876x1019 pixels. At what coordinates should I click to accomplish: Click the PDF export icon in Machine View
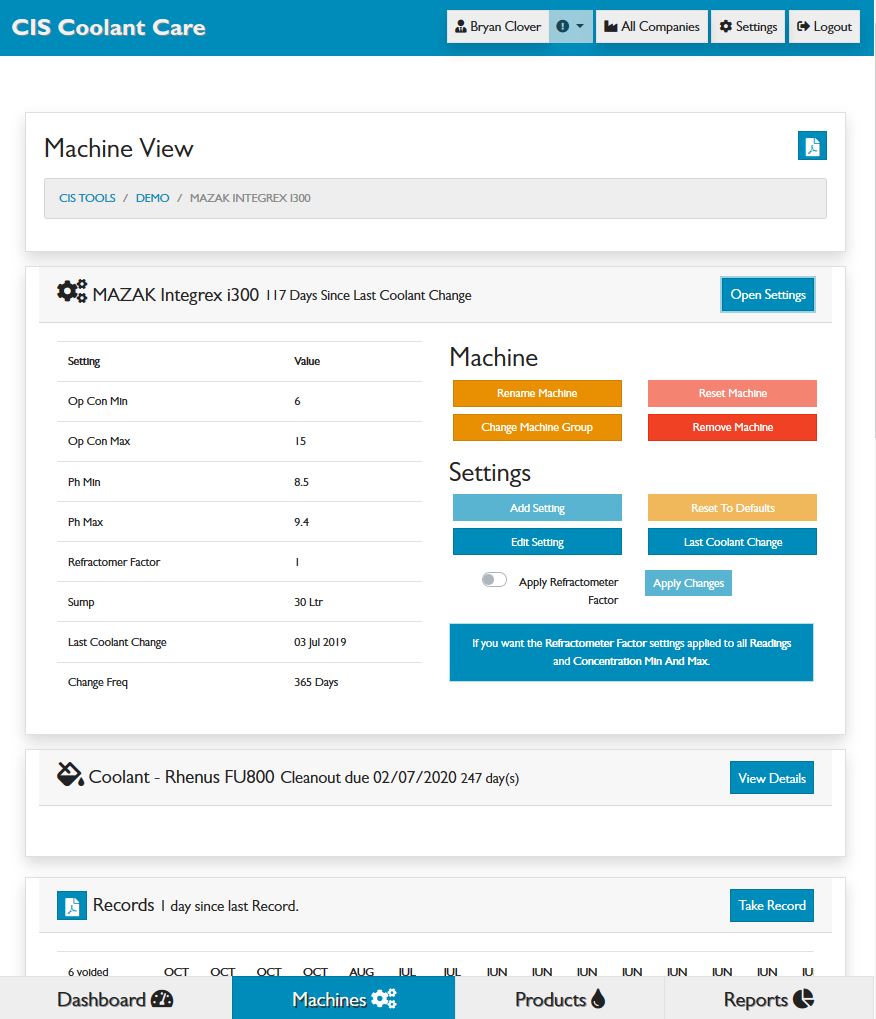812,146
